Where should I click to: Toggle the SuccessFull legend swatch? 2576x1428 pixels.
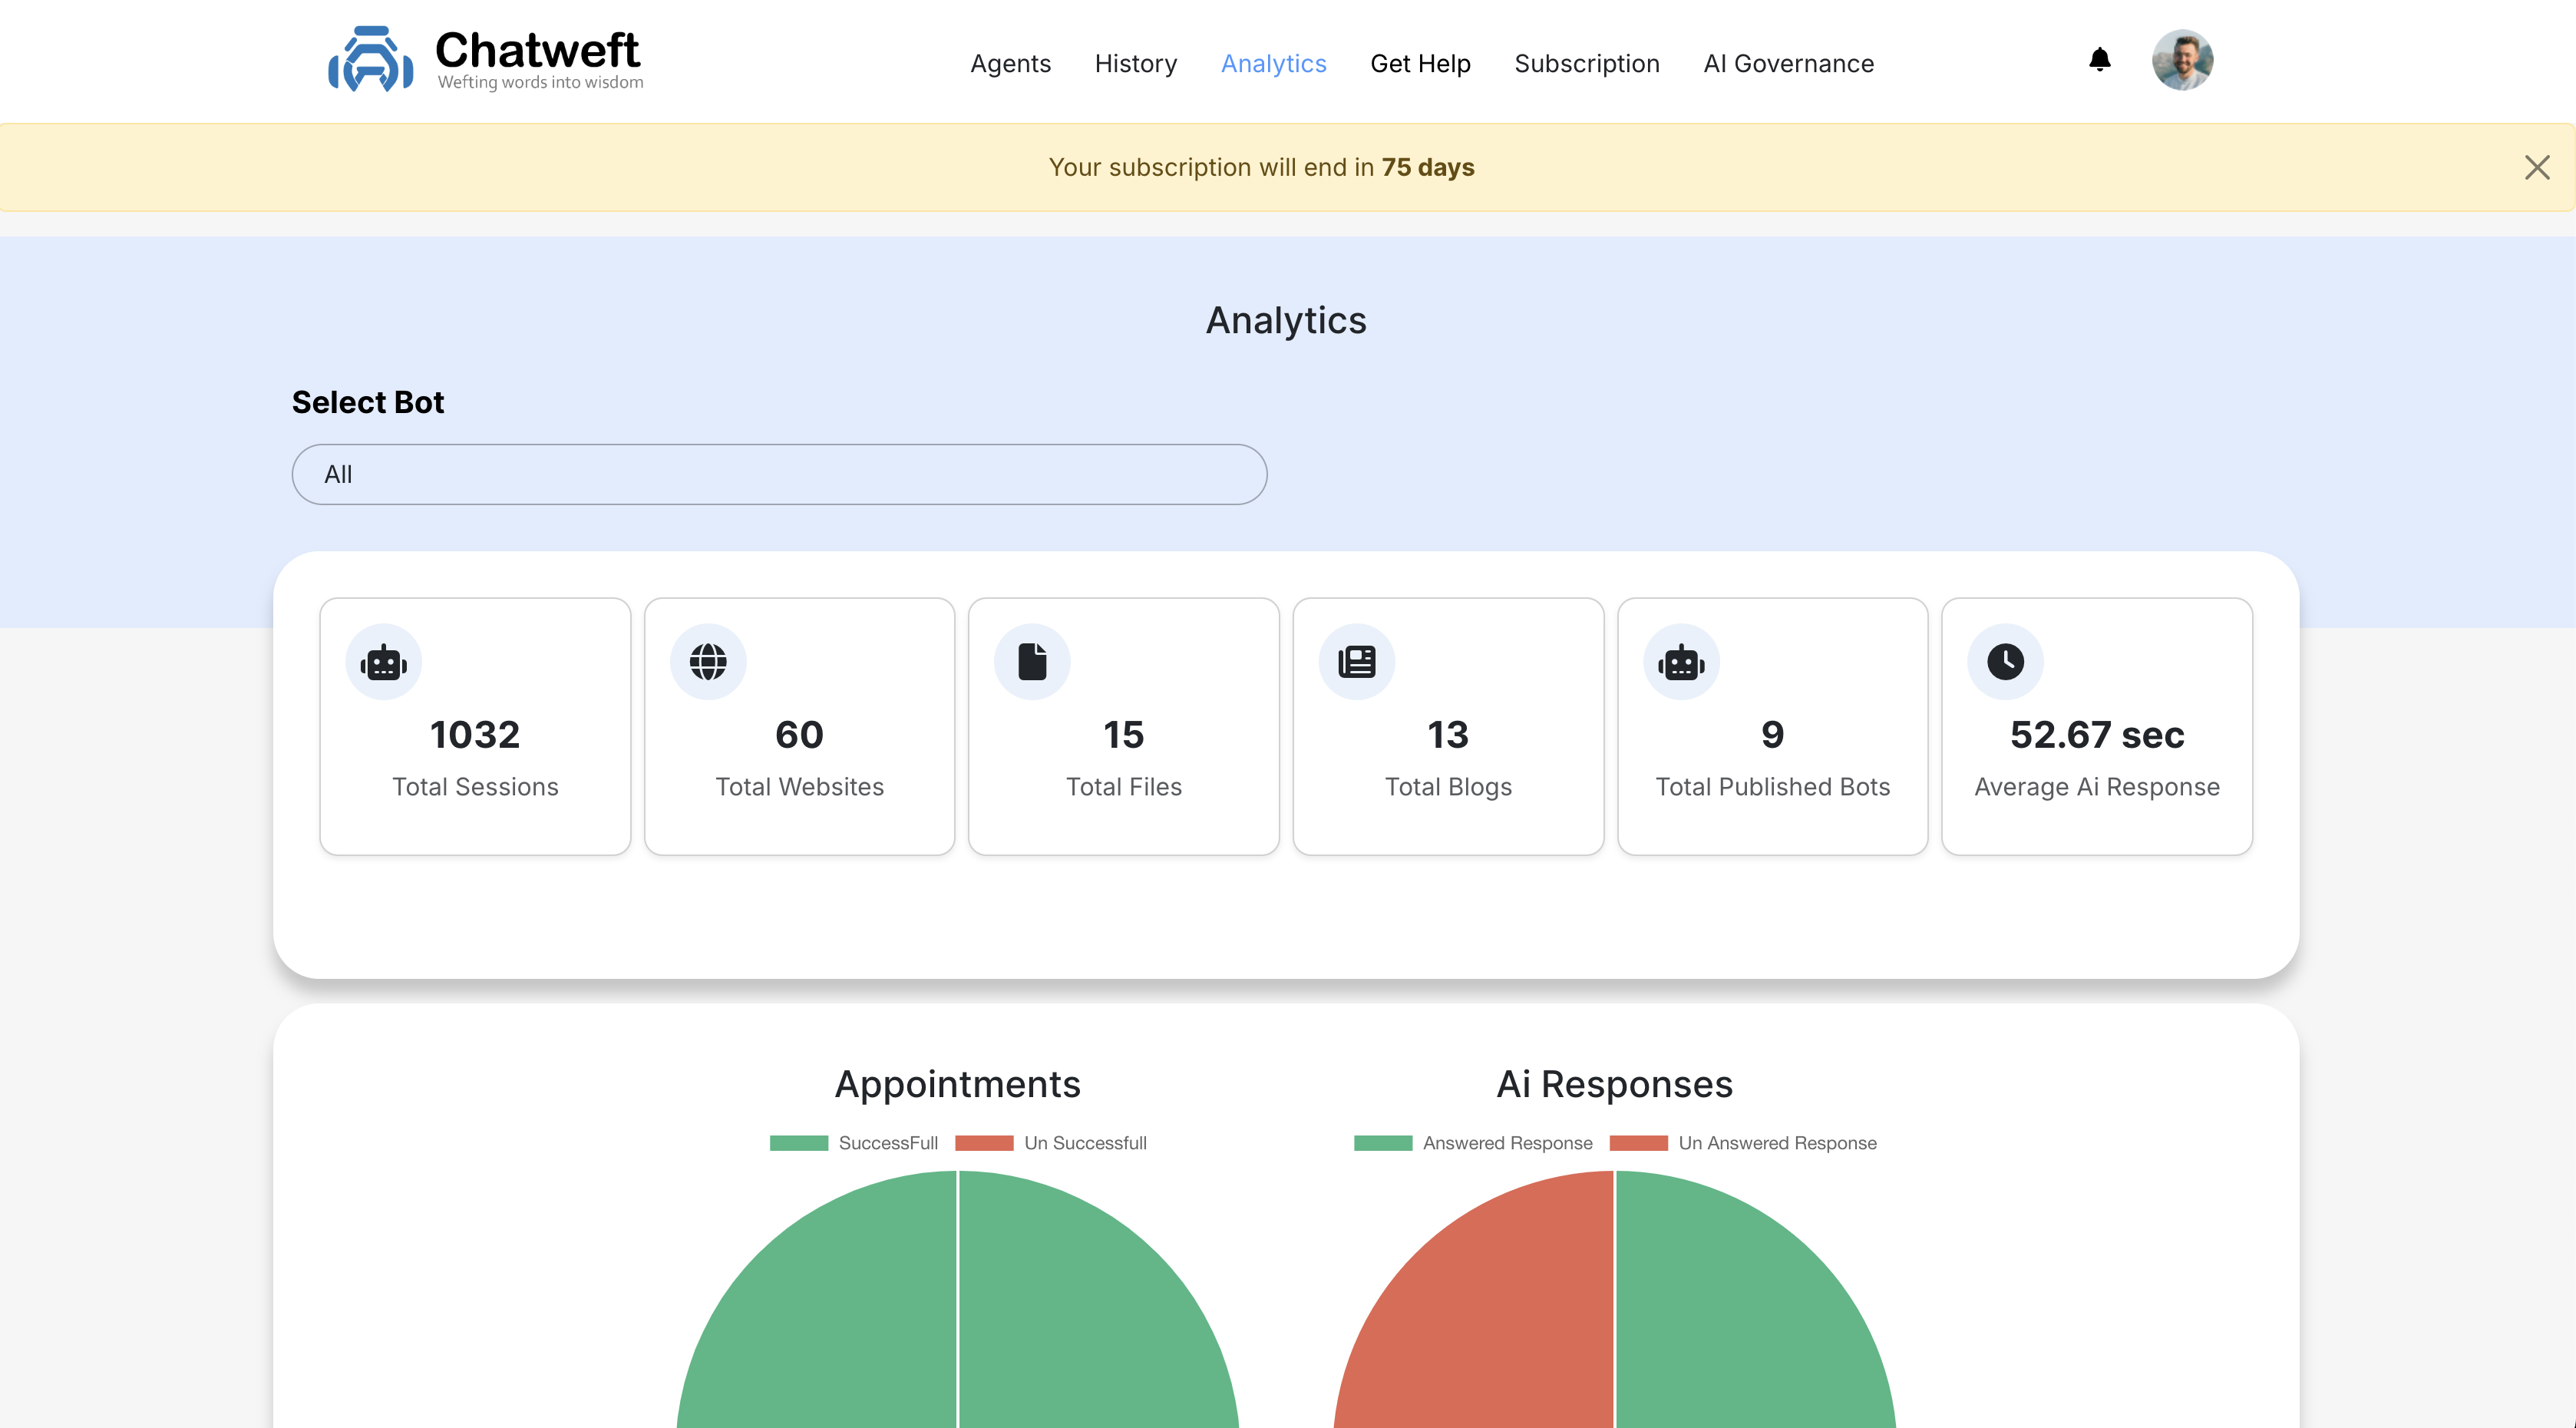pyautogui.click(x=799, y=1142)
